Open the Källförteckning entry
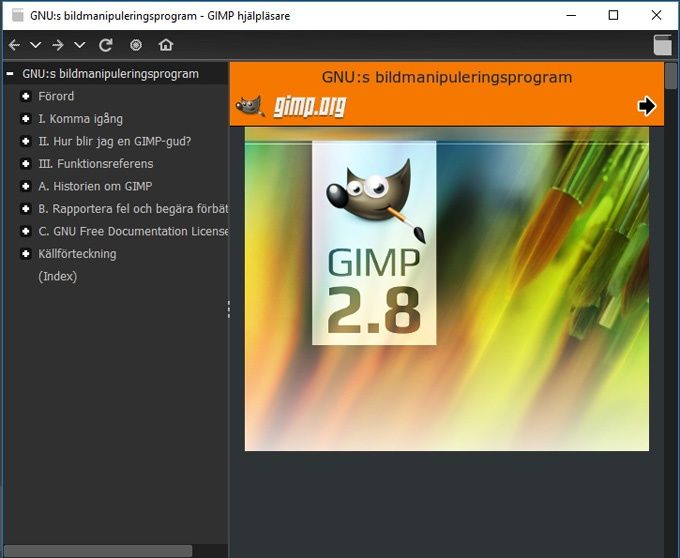Image resolution: width=680 pixels, height=558 pixels. tap(77, 255)
